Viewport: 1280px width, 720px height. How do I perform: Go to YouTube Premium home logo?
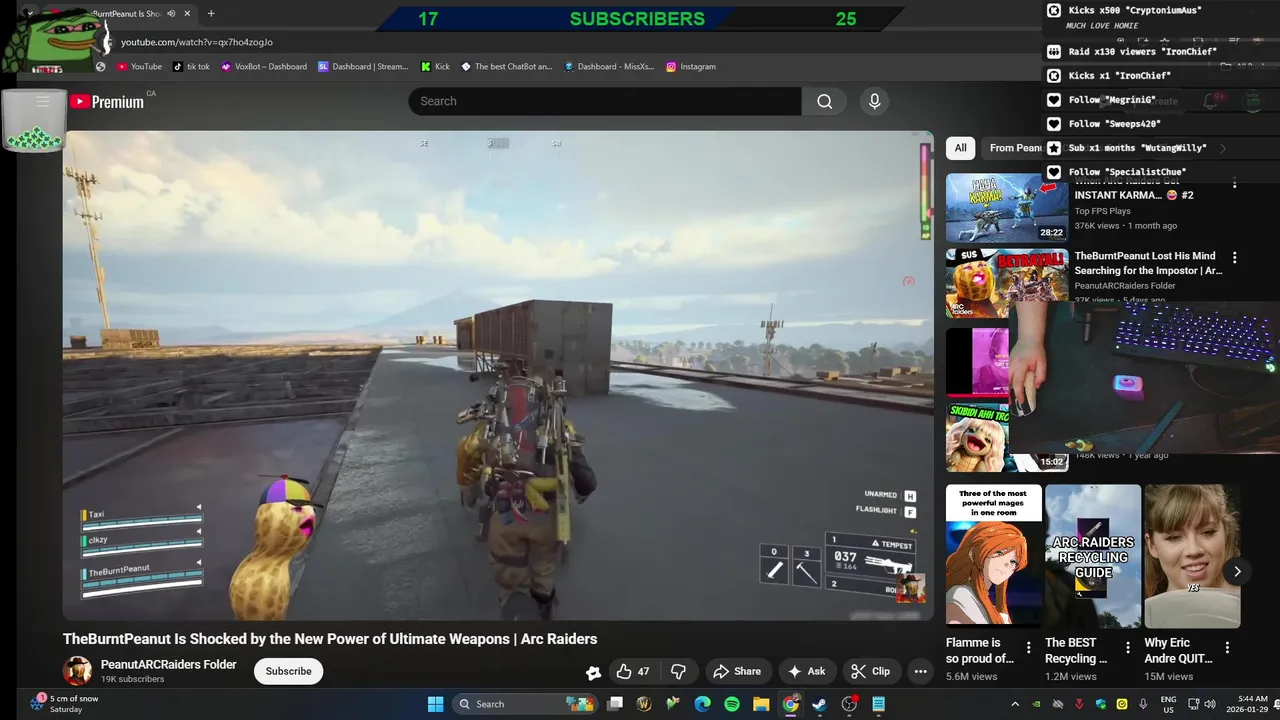(x=107, y=101)
